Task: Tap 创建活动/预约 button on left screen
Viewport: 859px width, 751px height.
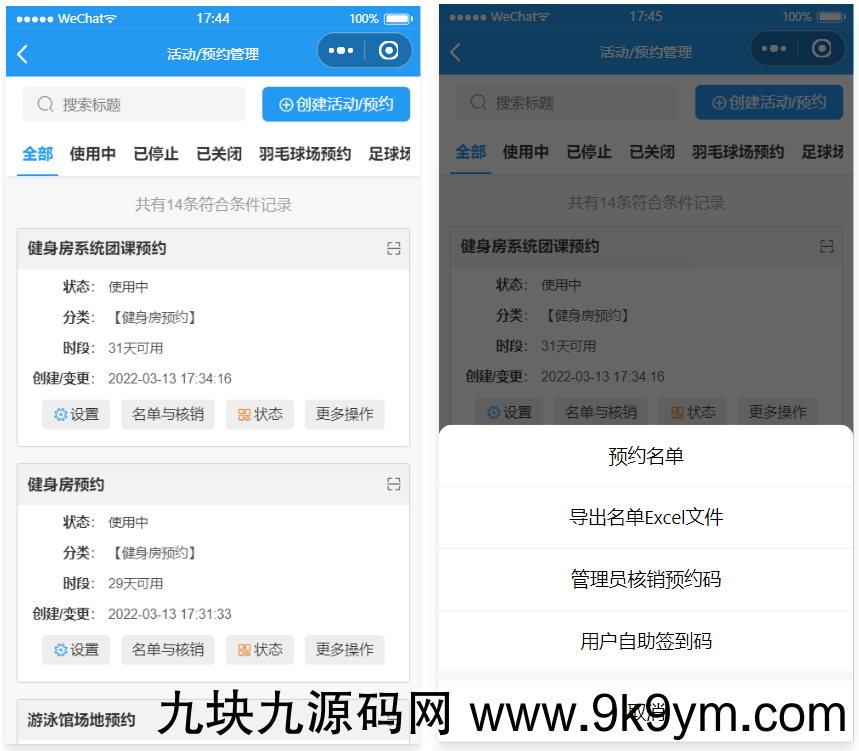Action: [336, 104]
